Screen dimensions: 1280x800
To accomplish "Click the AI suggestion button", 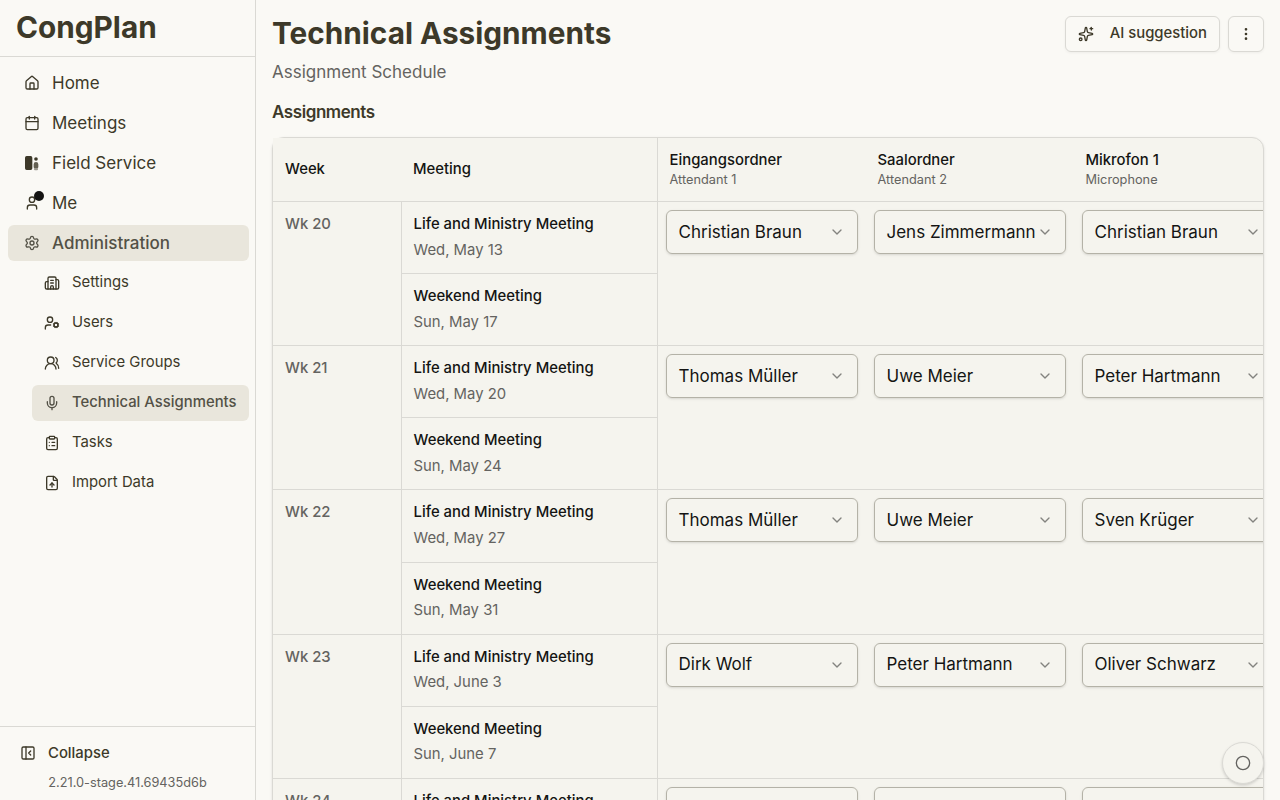I will (x=1142, y=34).
